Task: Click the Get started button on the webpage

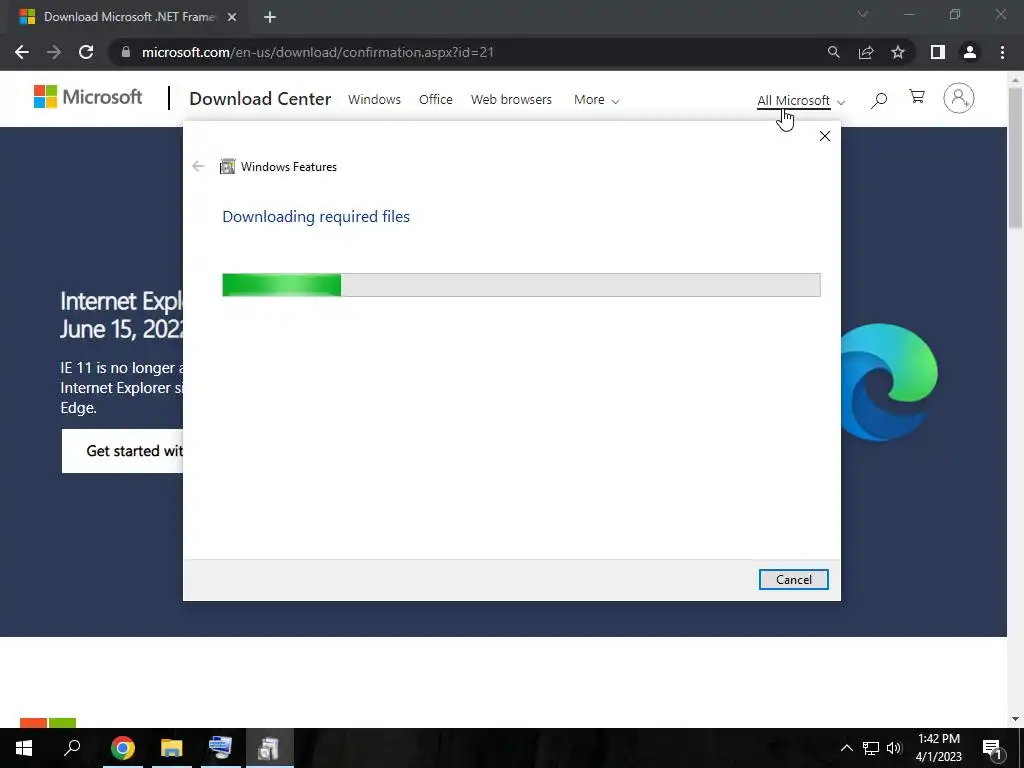Action: (123, 451)
